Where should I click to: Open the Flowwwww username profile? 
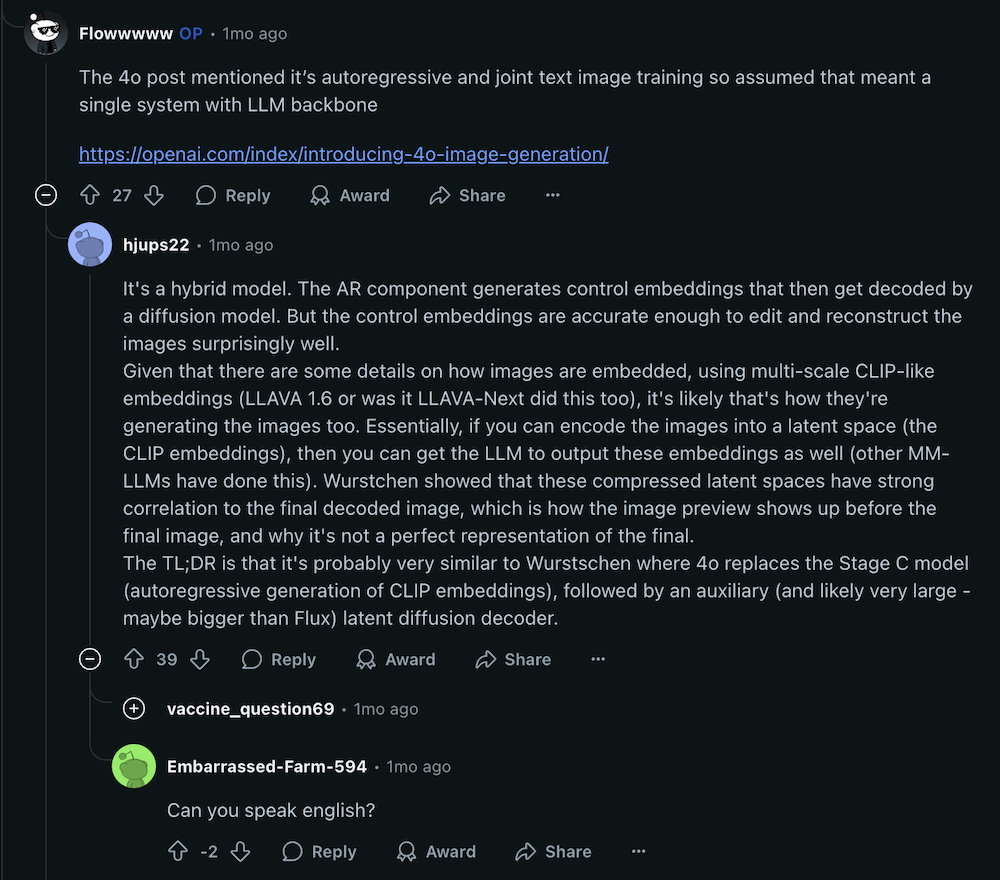[x=126, y=33]
